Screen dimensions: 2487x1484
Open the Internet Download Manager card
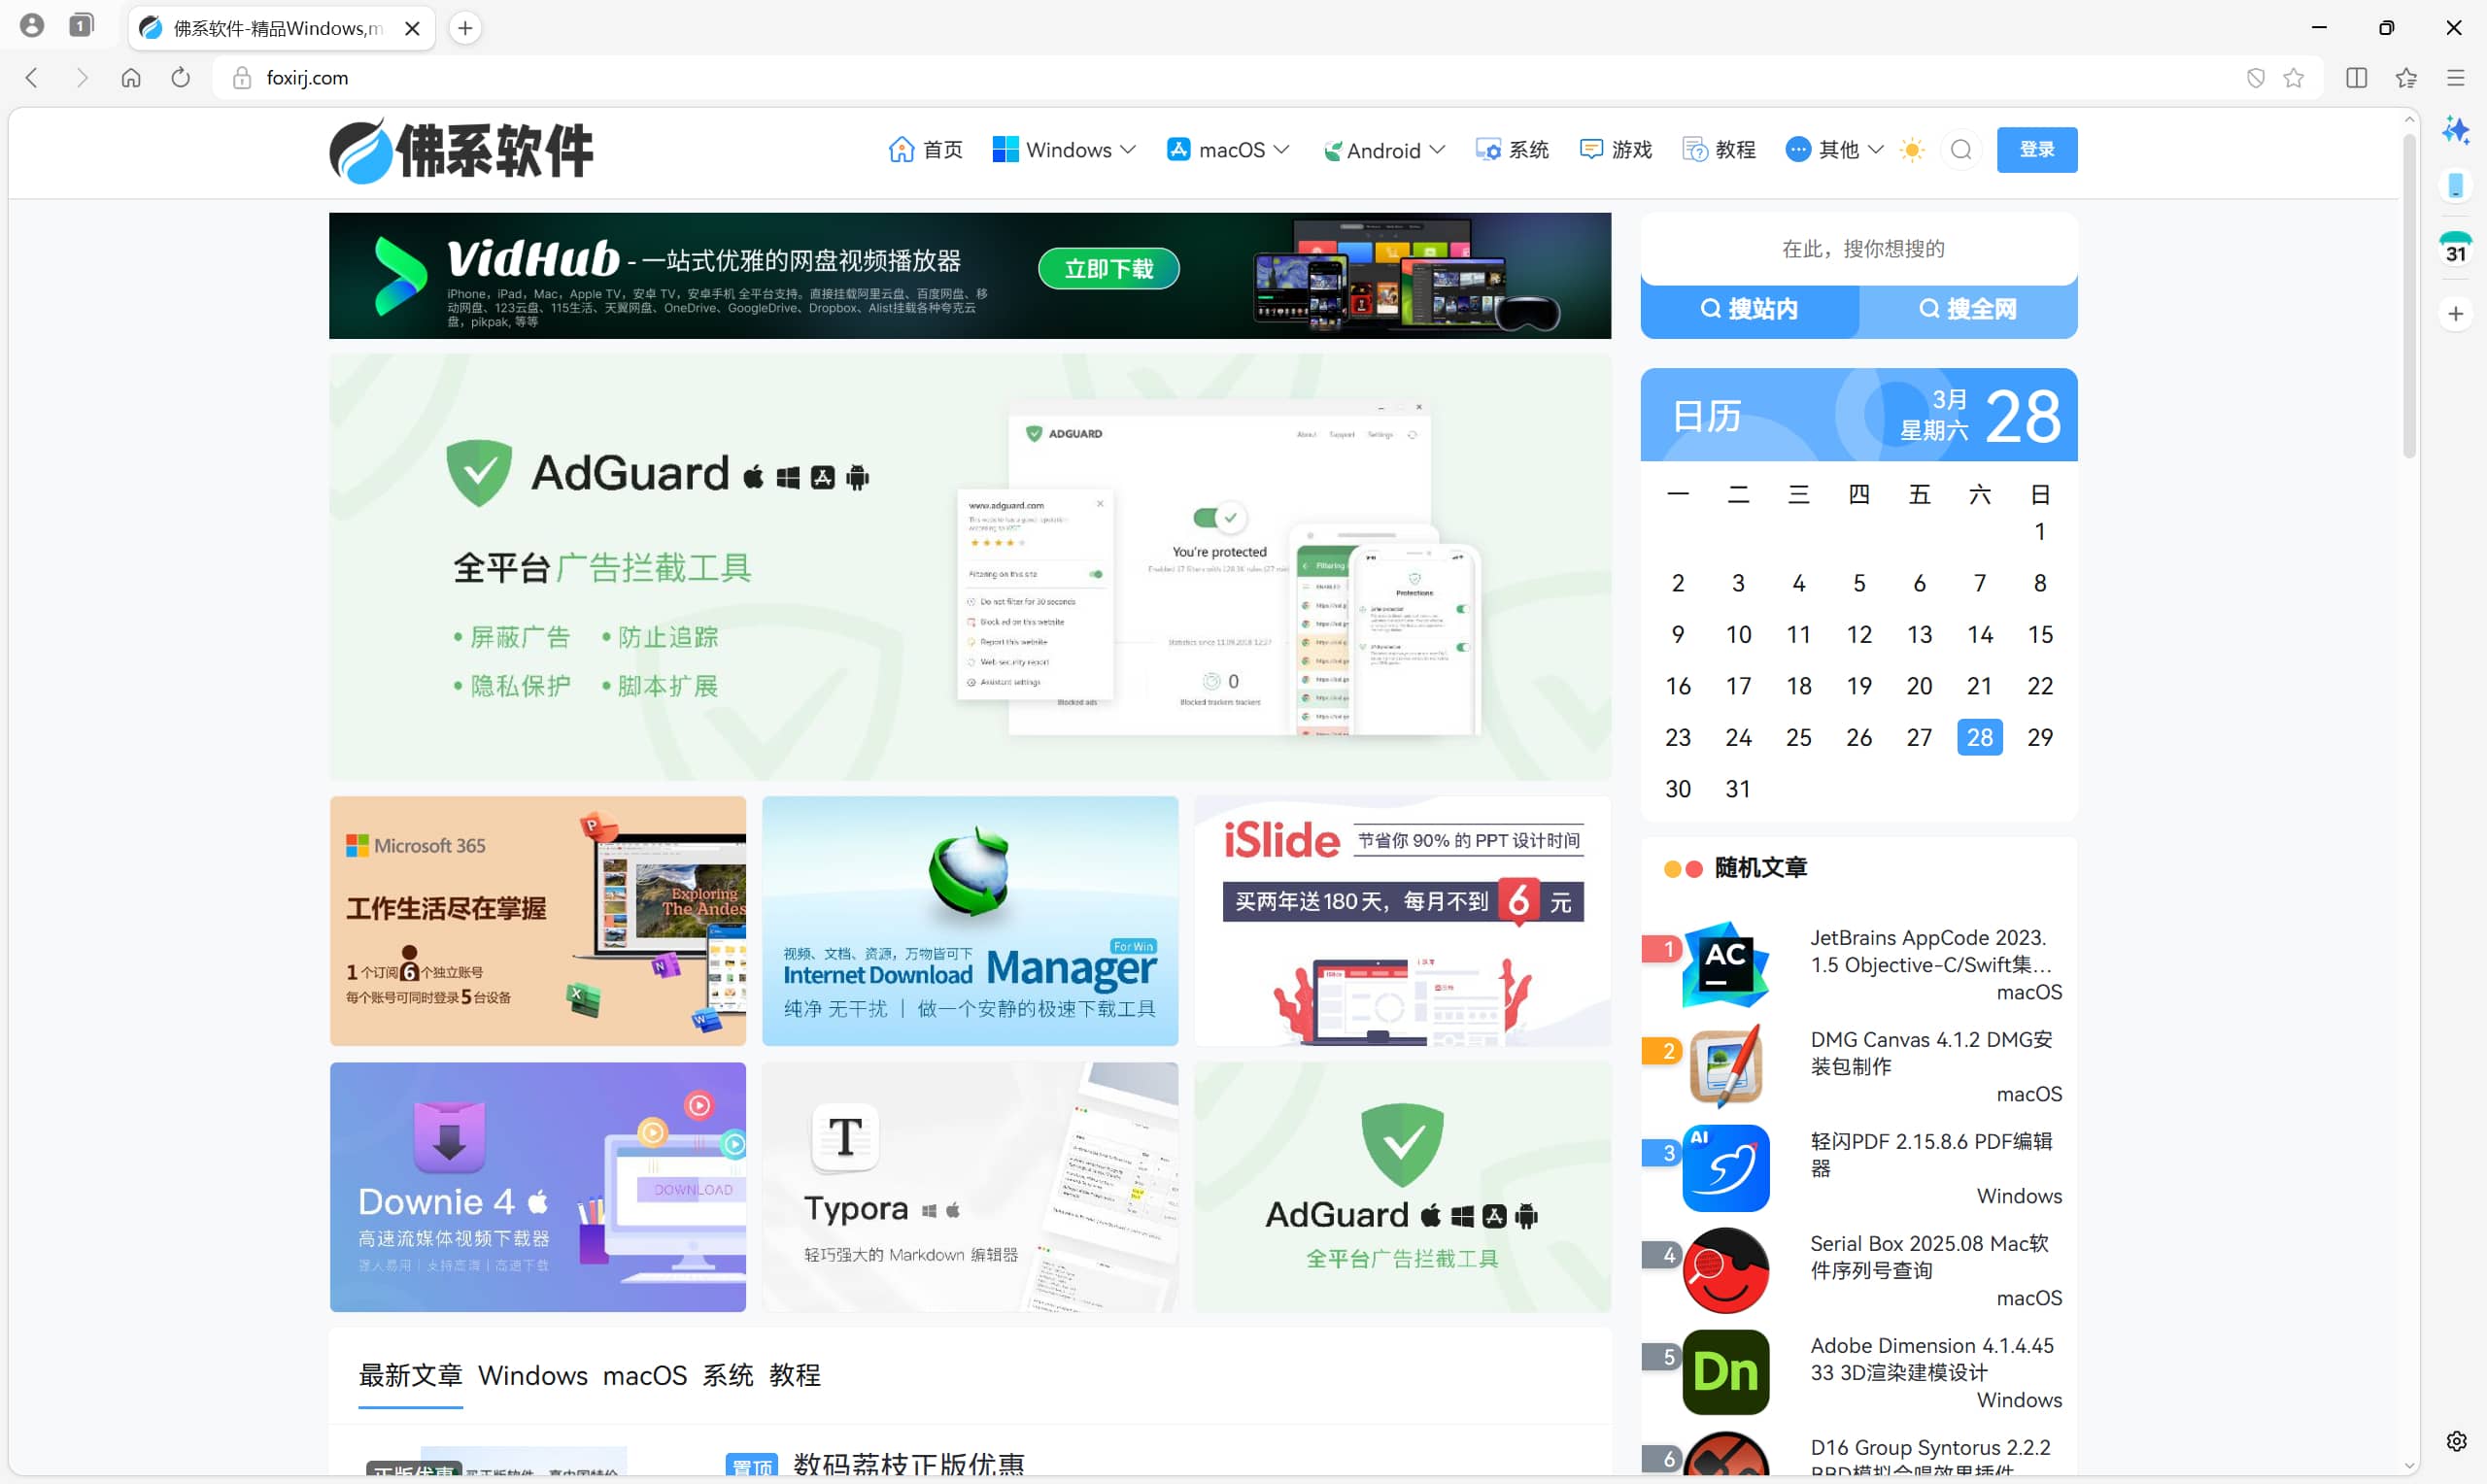coord(970,921)
